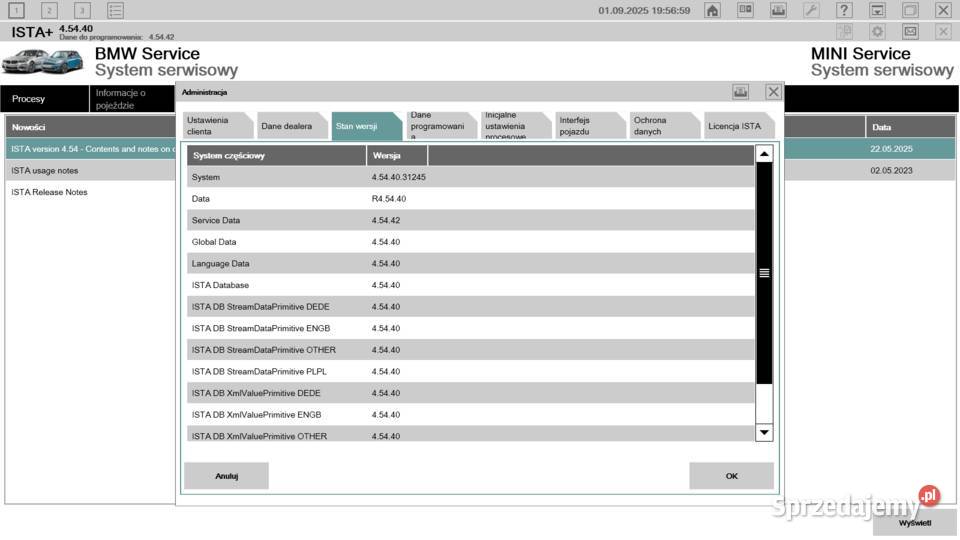The image size is (960, 540).
Task: Switch to Interfejs pojazdu tab
Action: point(590,126)
